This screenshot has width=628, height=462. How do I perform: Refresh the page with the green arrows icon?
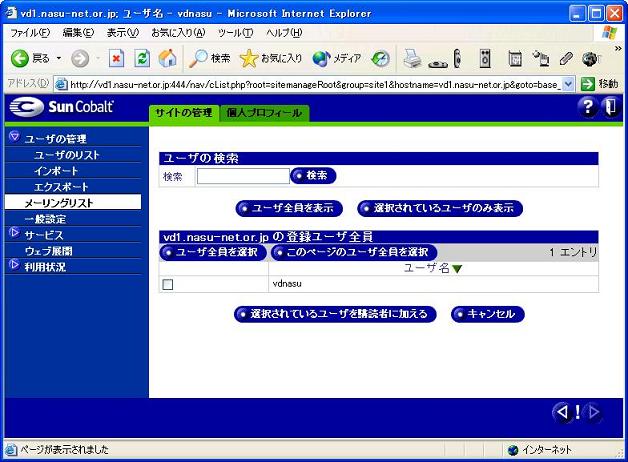[142, 59]
